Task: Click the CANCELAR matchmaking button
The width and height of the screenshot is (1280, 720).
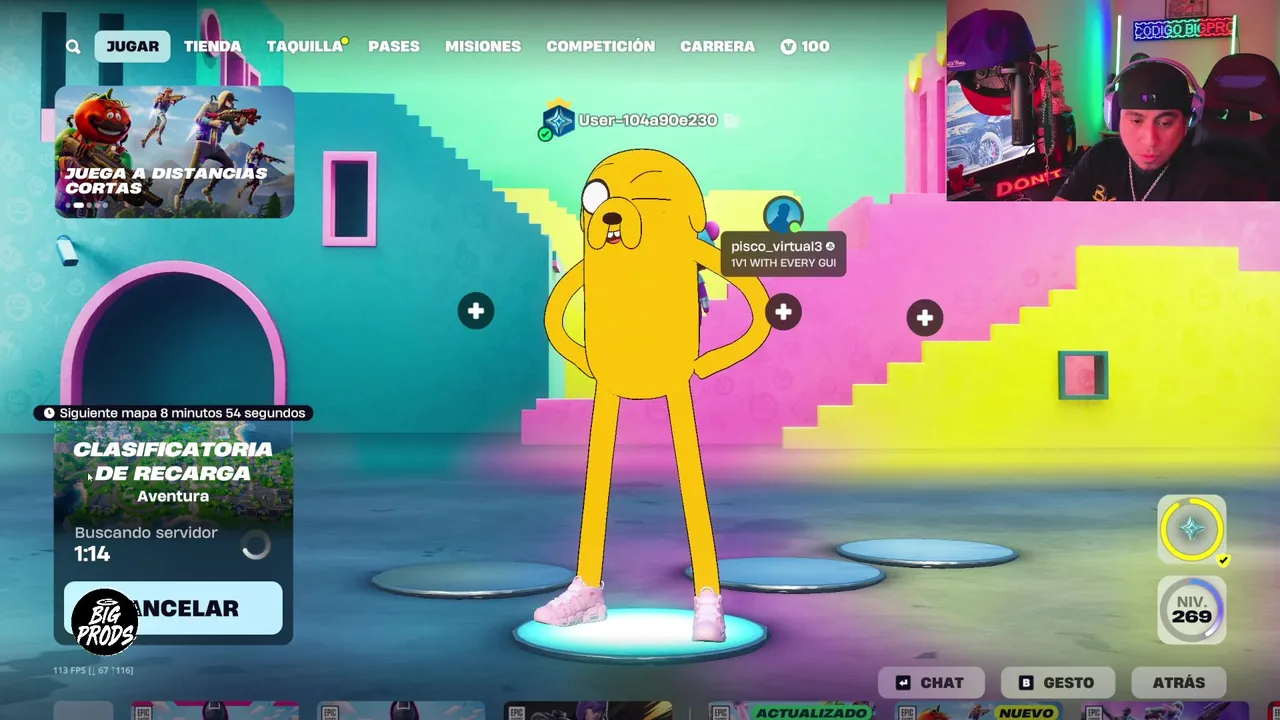Action: (173, 608)
